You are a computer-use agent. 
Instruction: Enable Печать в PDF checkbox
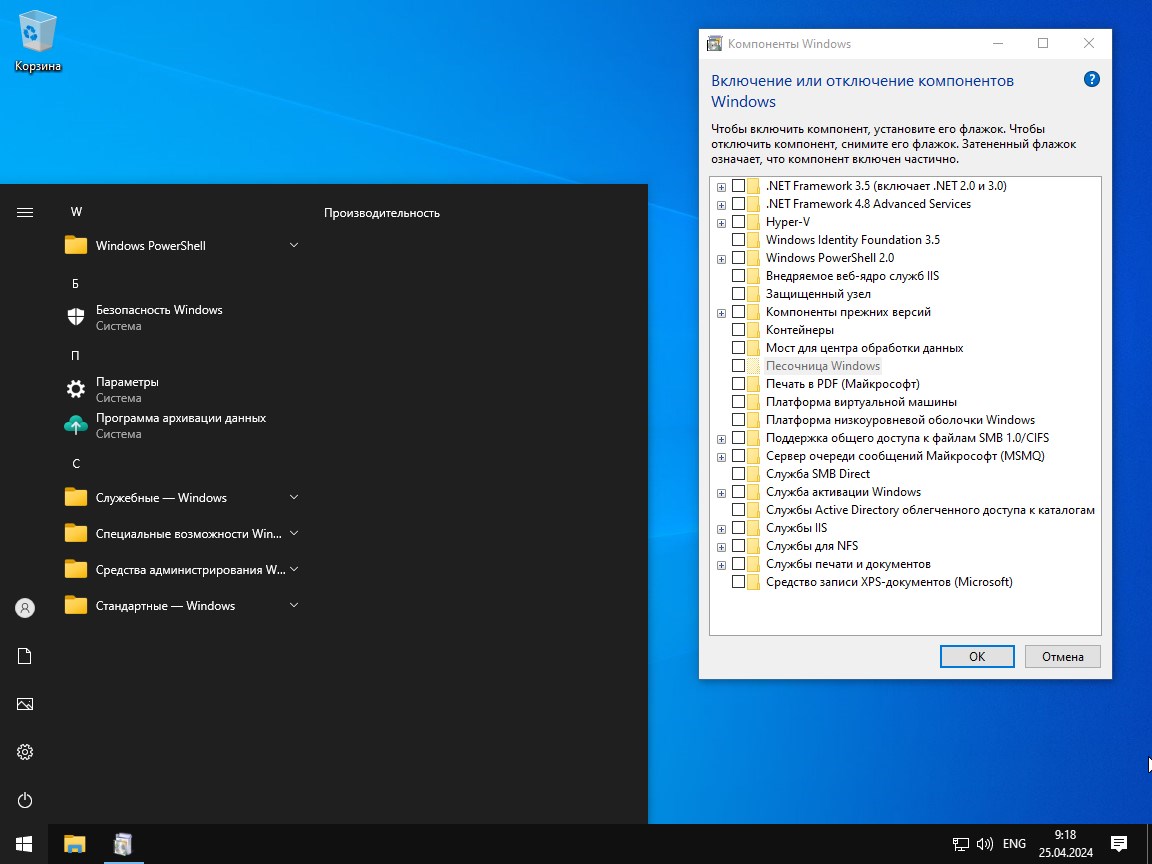coord(738,384)
